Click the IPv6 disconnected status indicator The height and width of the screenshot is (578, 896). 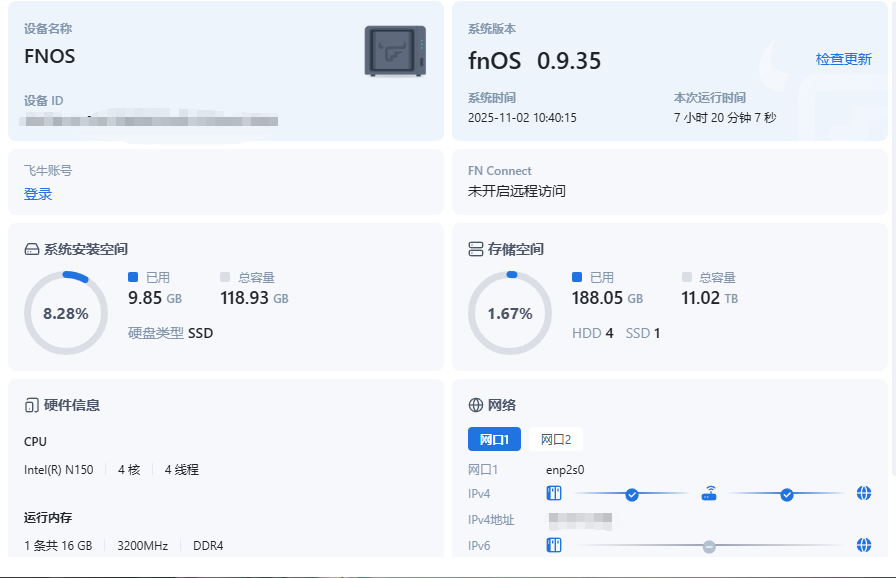tap(709, 546)
